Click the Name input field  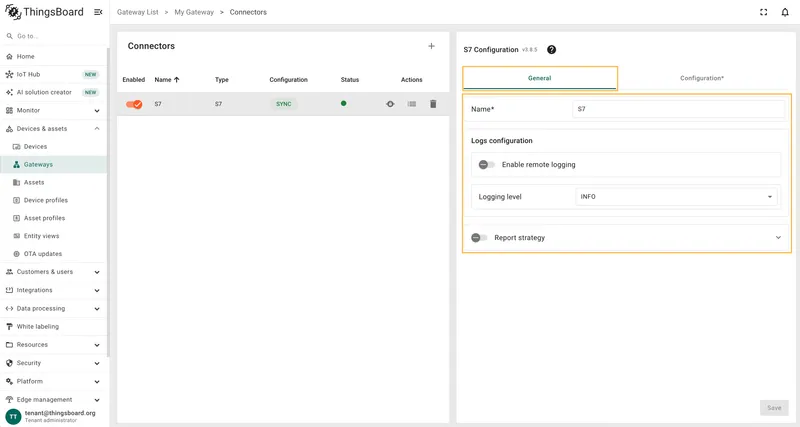coord(679,109)
